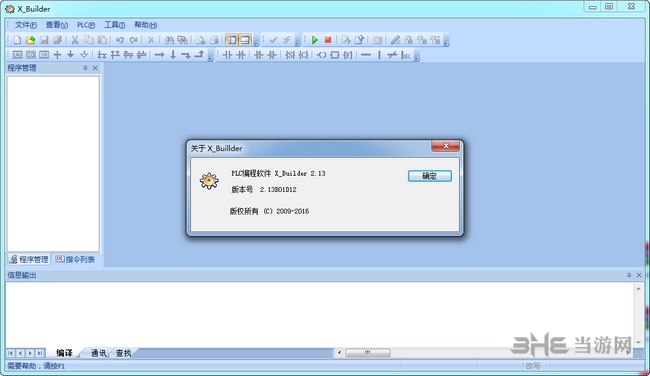650x376 pixels.
Task: Click the download program to PLC icon
Action: (x=346, y=40)
